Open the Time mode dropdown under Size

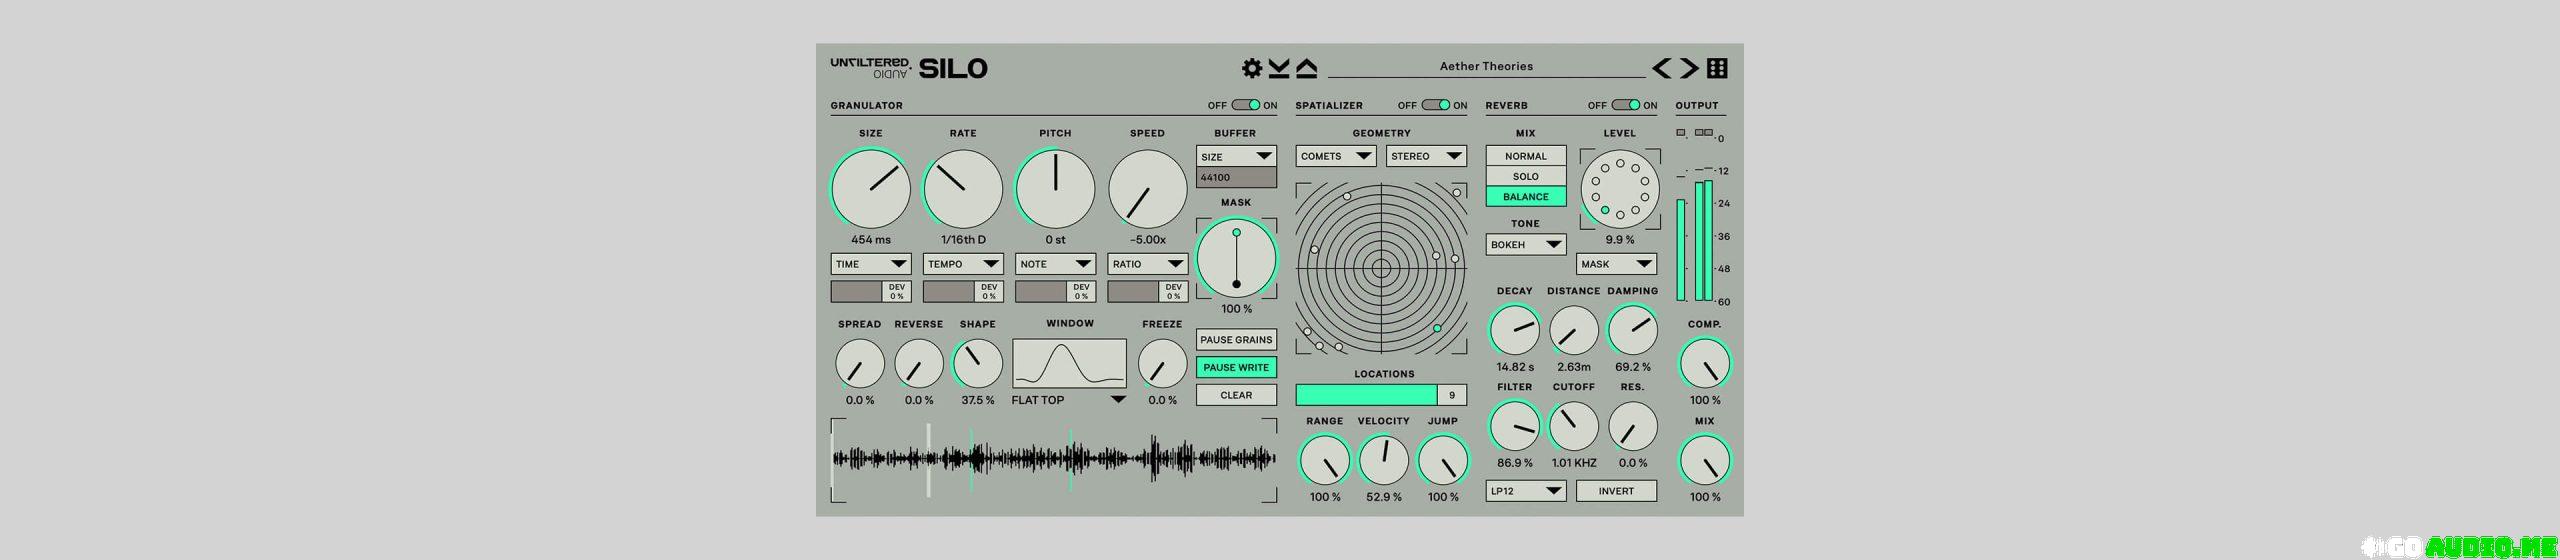(x=871, y=264)
